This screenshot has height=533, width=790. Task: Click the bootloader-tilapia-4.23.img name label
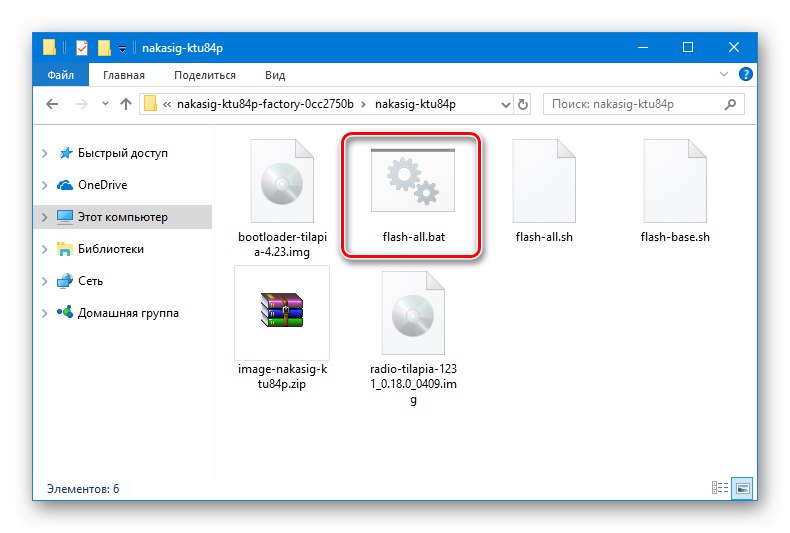pos(282,244)
